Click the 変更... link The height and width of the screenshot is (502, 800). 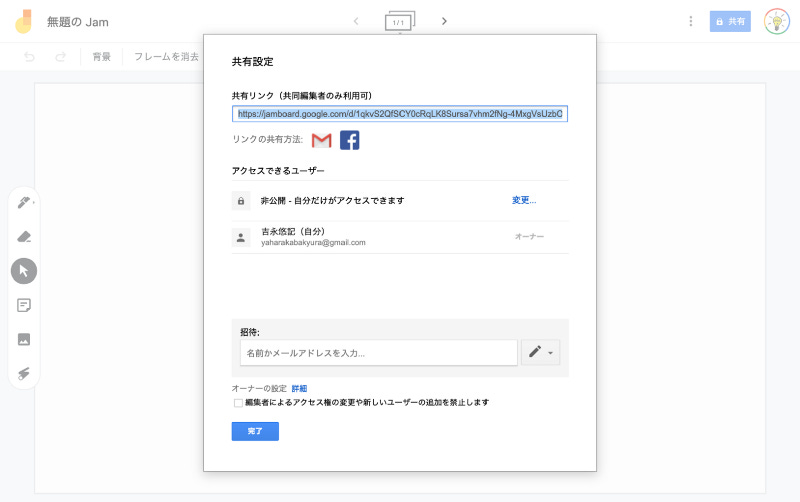524,200
